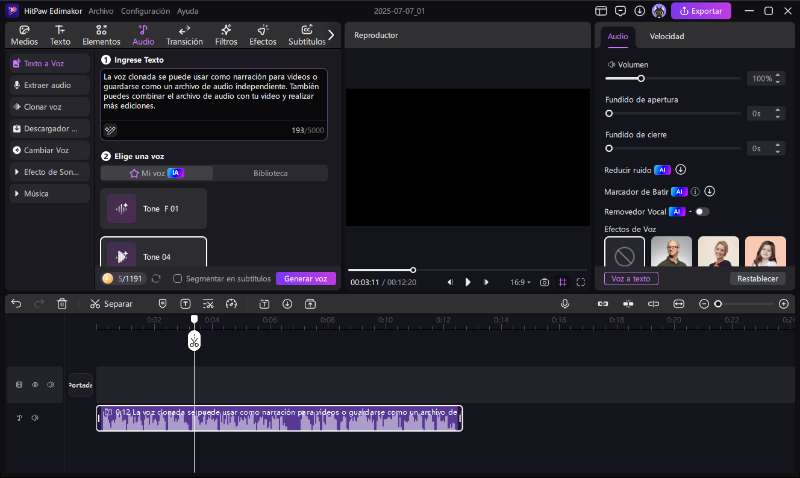800x478 pixels.
Task: Open the Archivo menu
Action: (x=101, y=11)
